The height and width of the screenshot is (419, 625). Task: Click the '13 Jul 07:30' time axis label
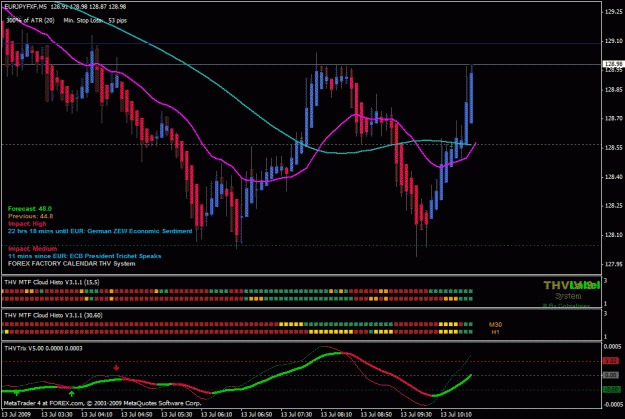(x=296, y=415)
